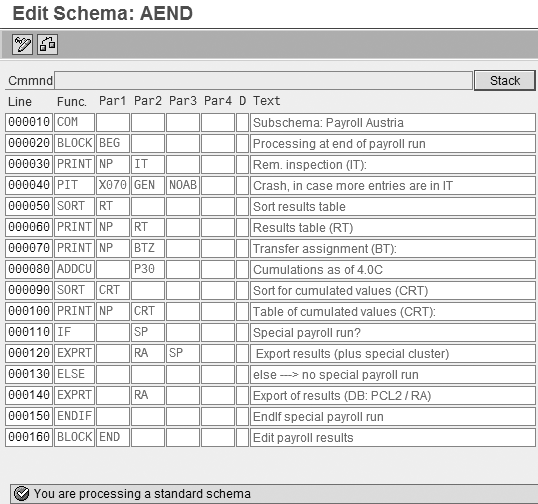Click text 'Export of results (DB: PCL2 / RA)'
538x504 pixels.
342,396
